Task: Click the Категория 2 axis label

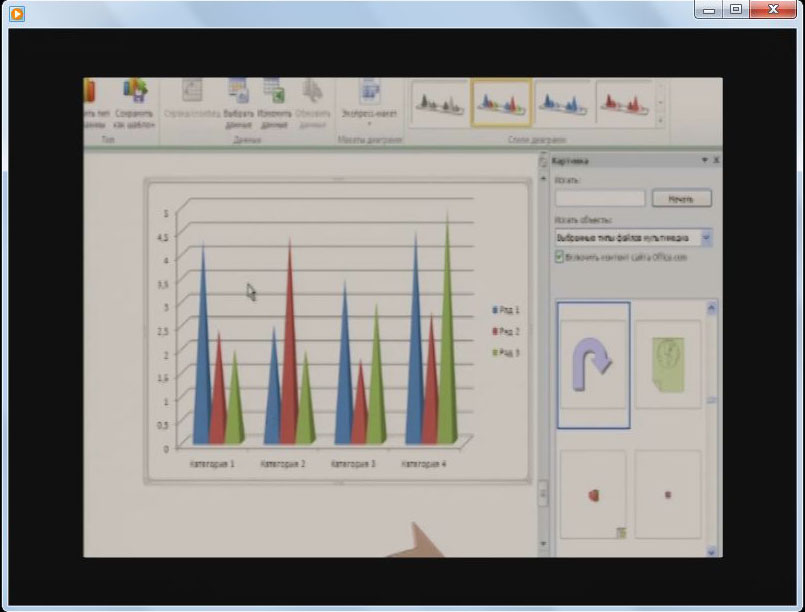Action: point(282,464)
